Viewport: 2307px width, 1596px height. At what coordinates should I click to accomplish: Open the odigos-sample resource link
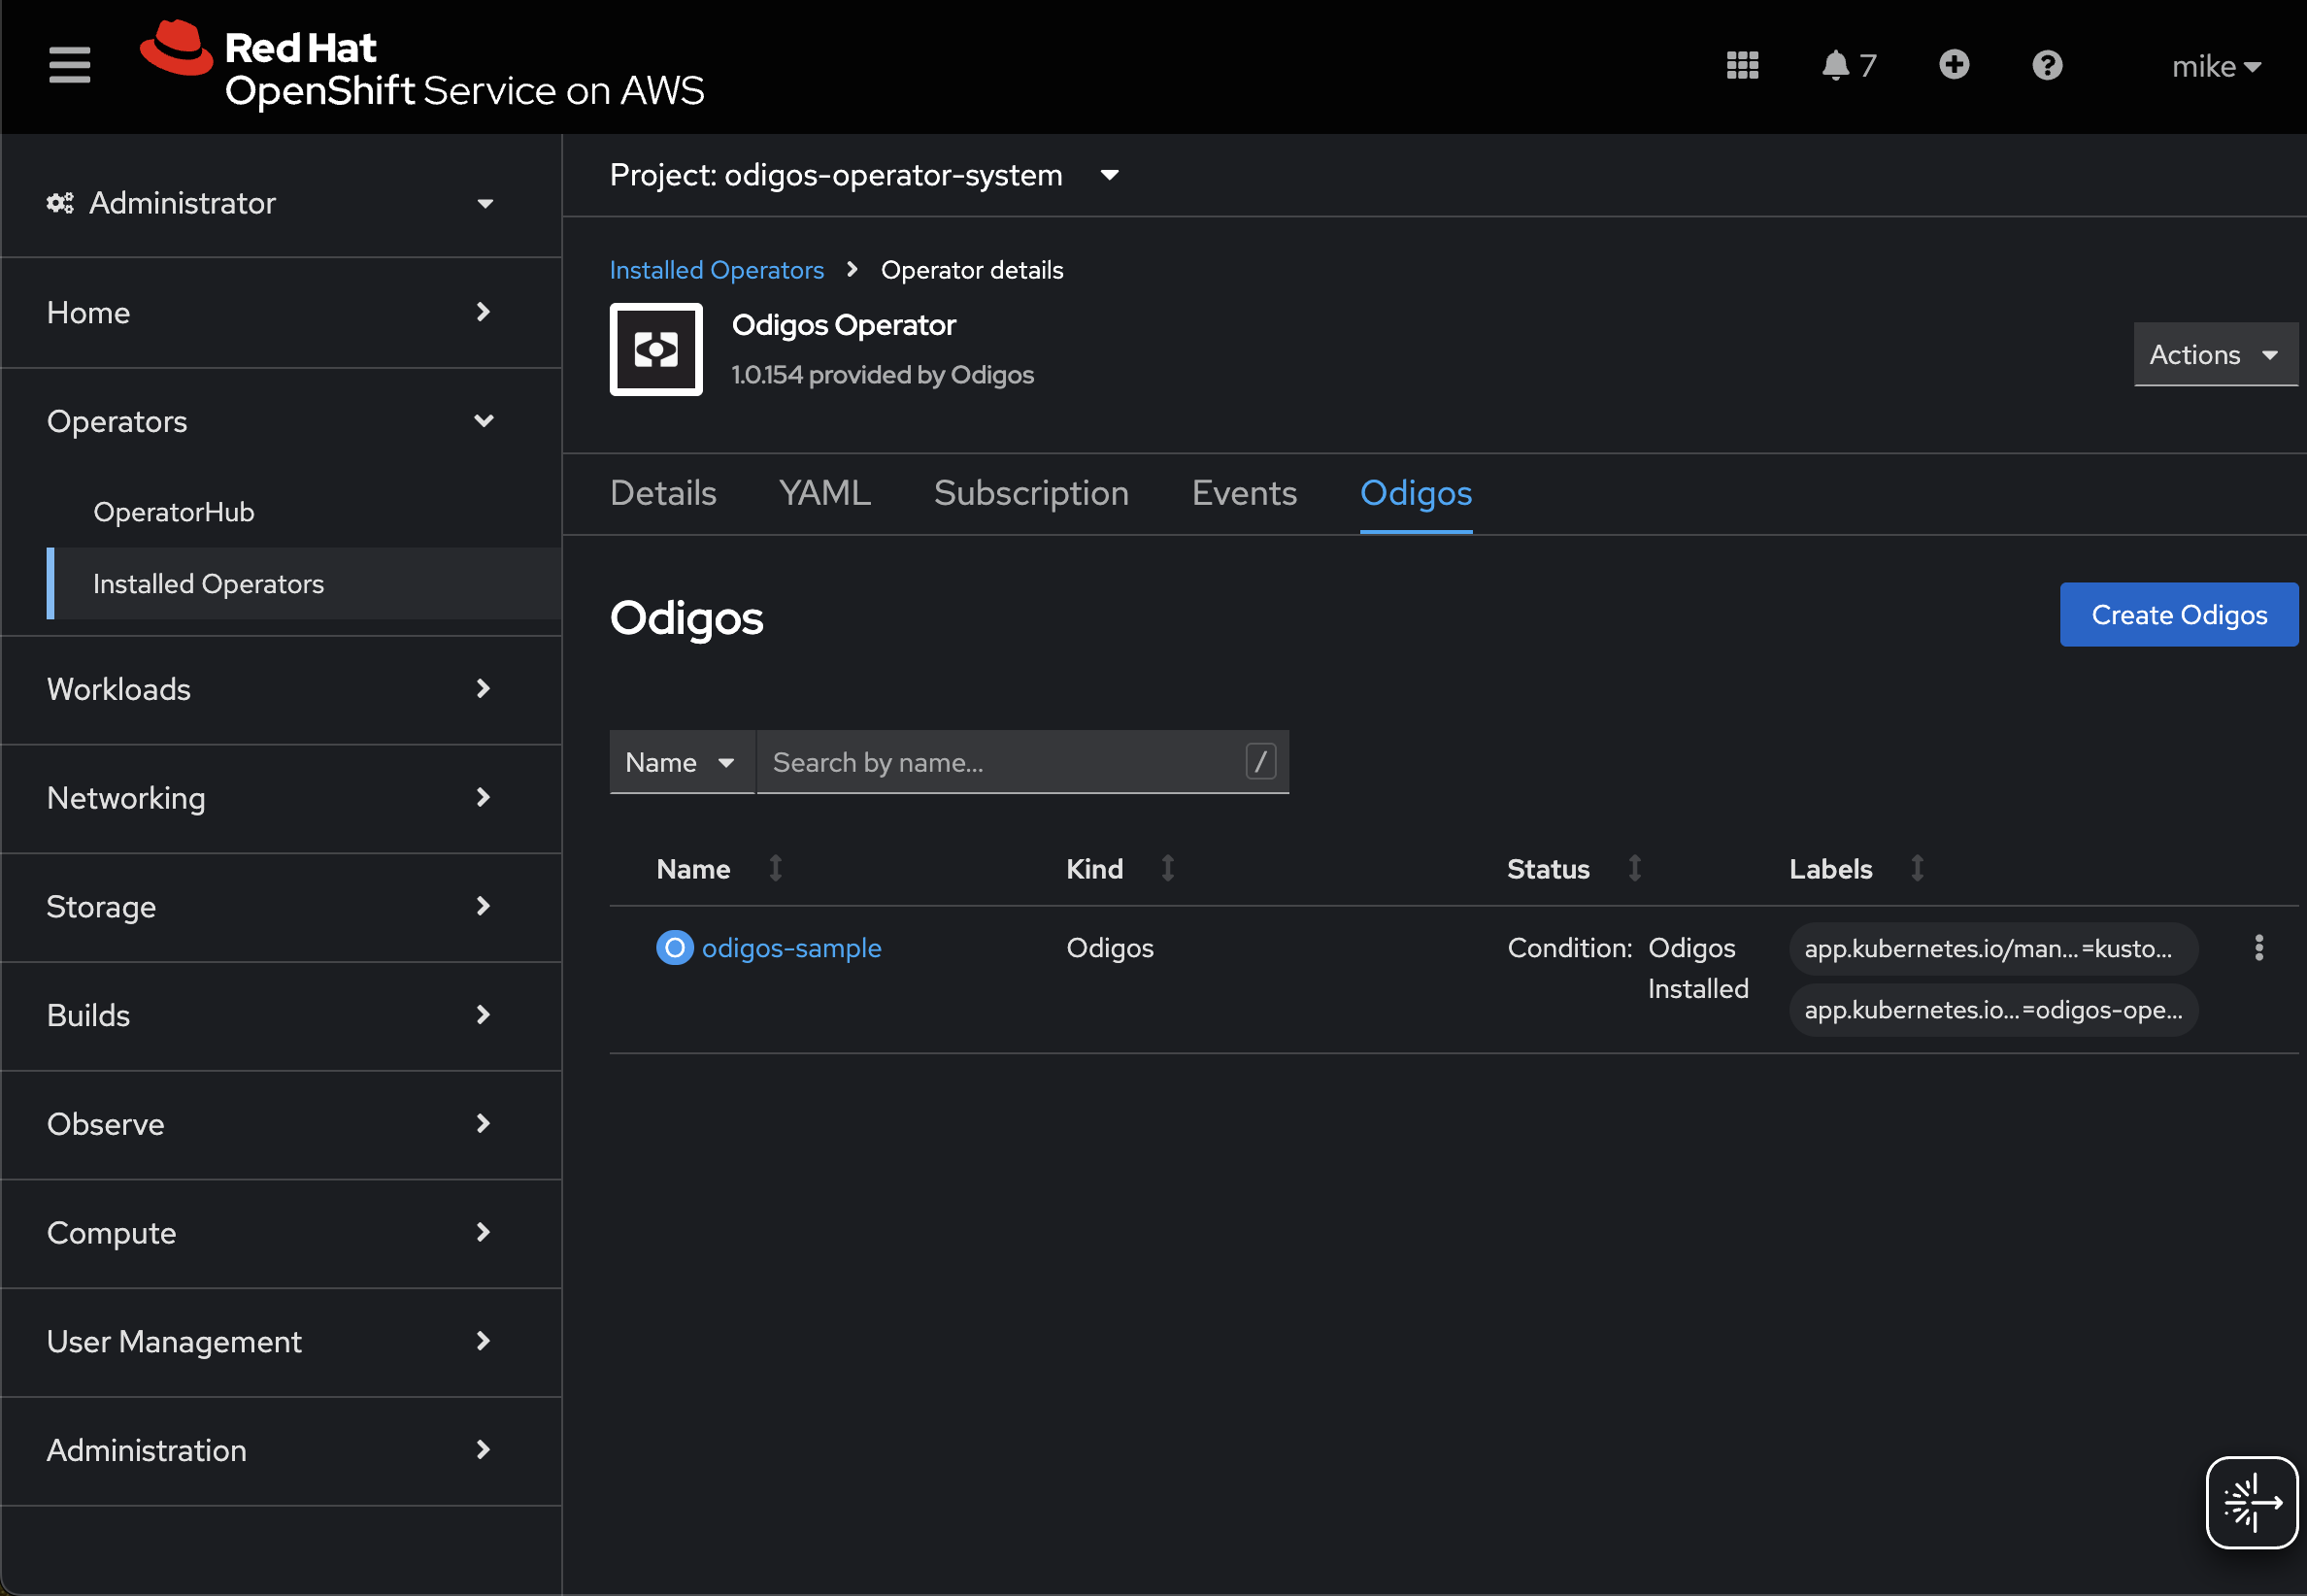pos(790,948)
